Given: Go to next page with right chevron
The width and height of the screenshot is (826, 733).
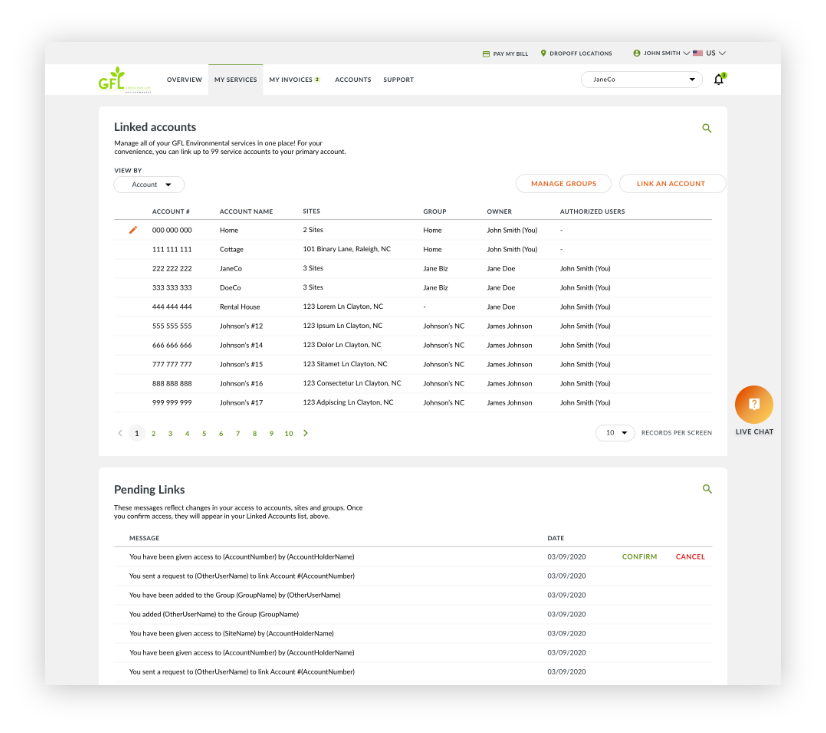Looking at the screenshot, I should click(x=305, y=433).
